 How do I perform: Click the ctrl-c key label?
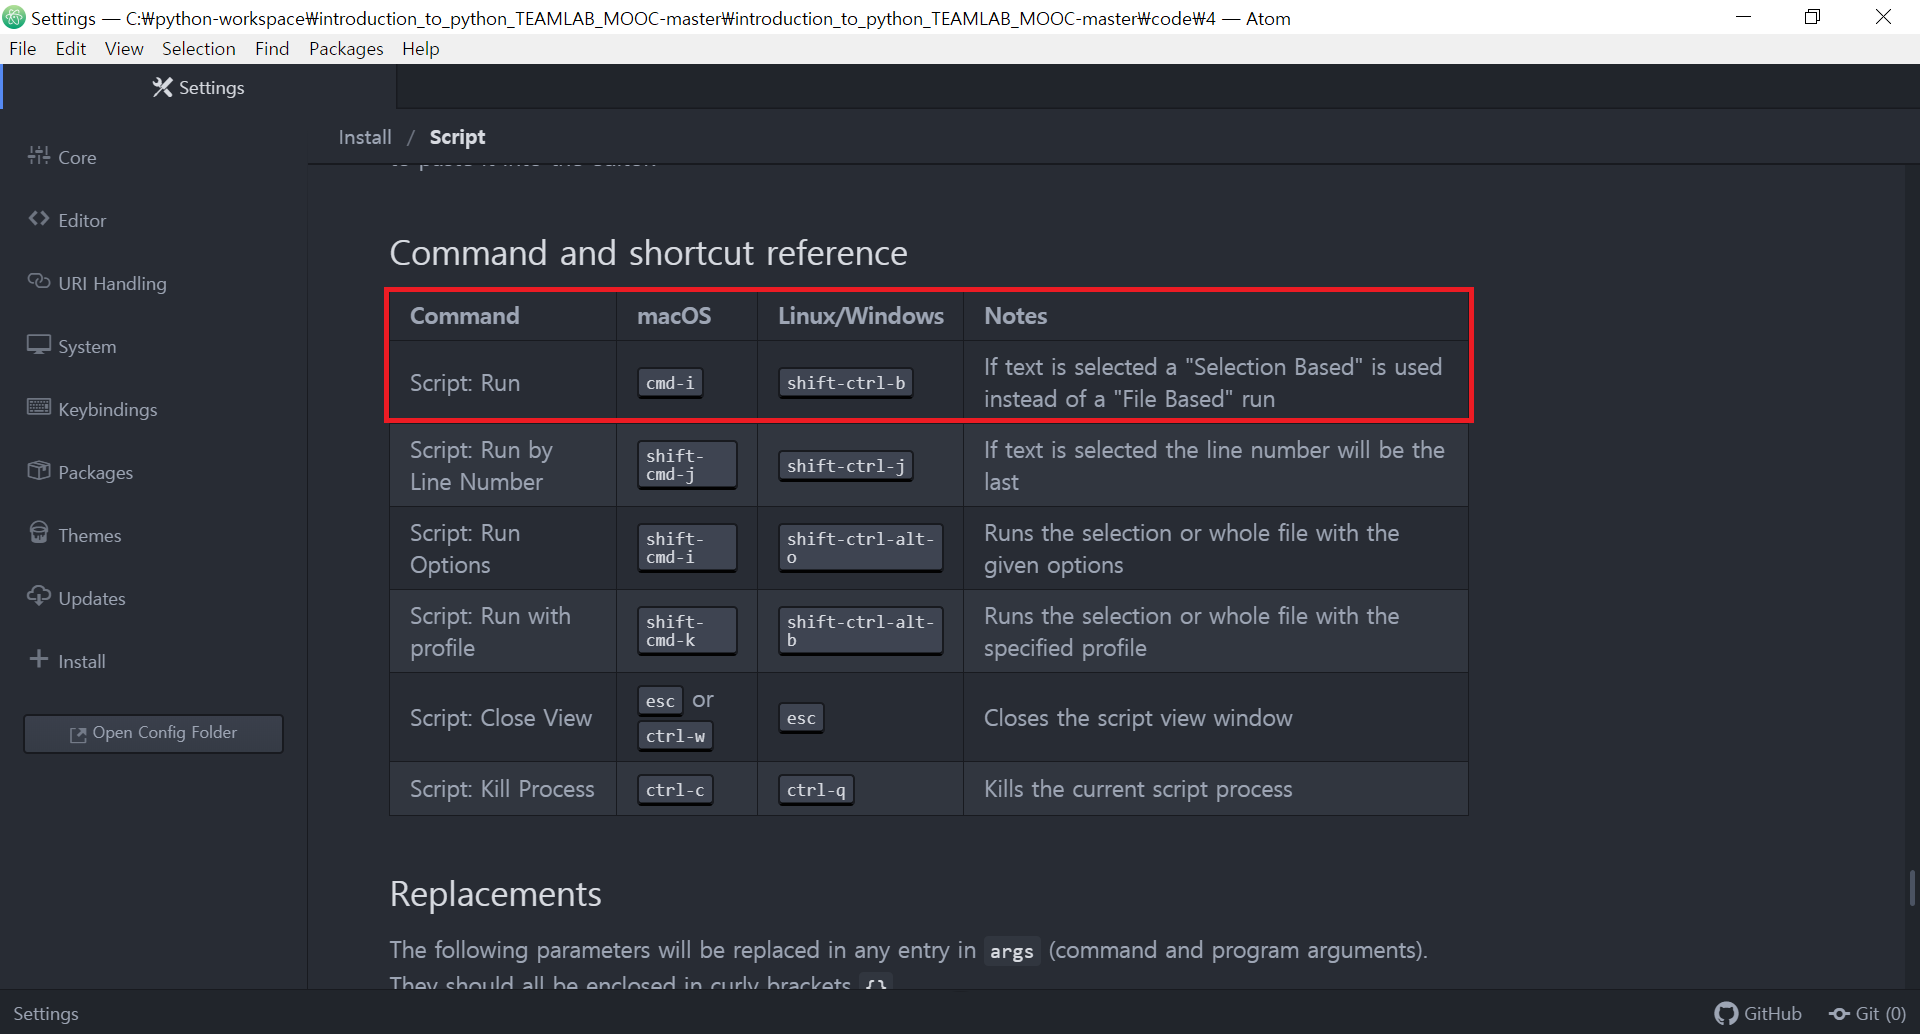(675, 790)
